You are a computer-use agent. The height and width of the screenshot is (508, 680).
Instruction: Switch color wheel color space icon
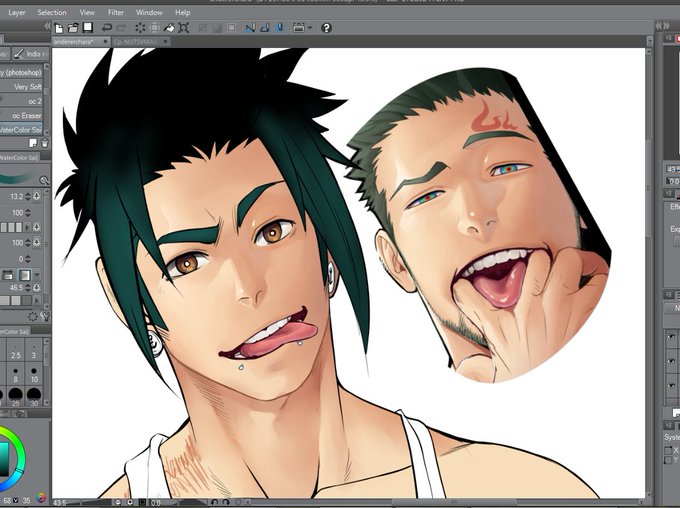point(42,498)
